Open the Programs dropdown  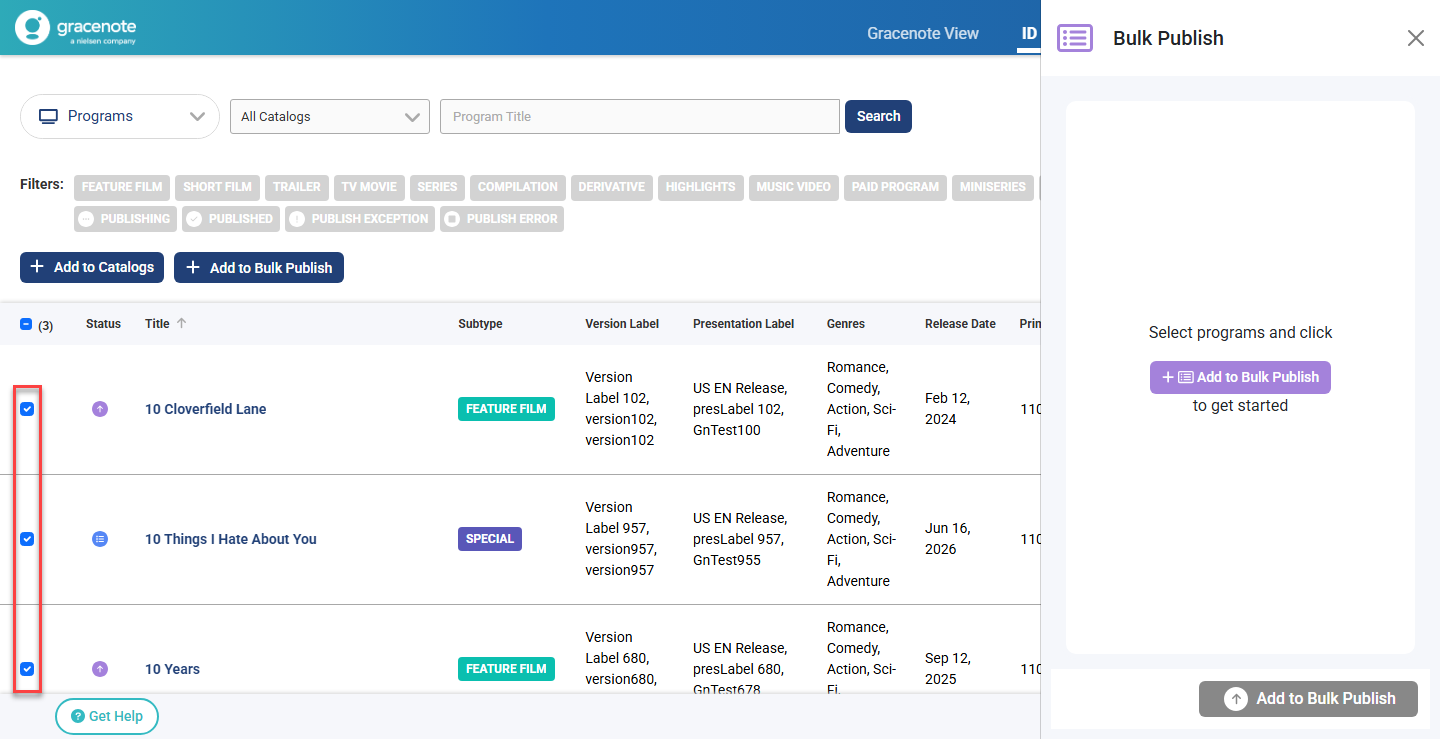[x=120, y=116]
